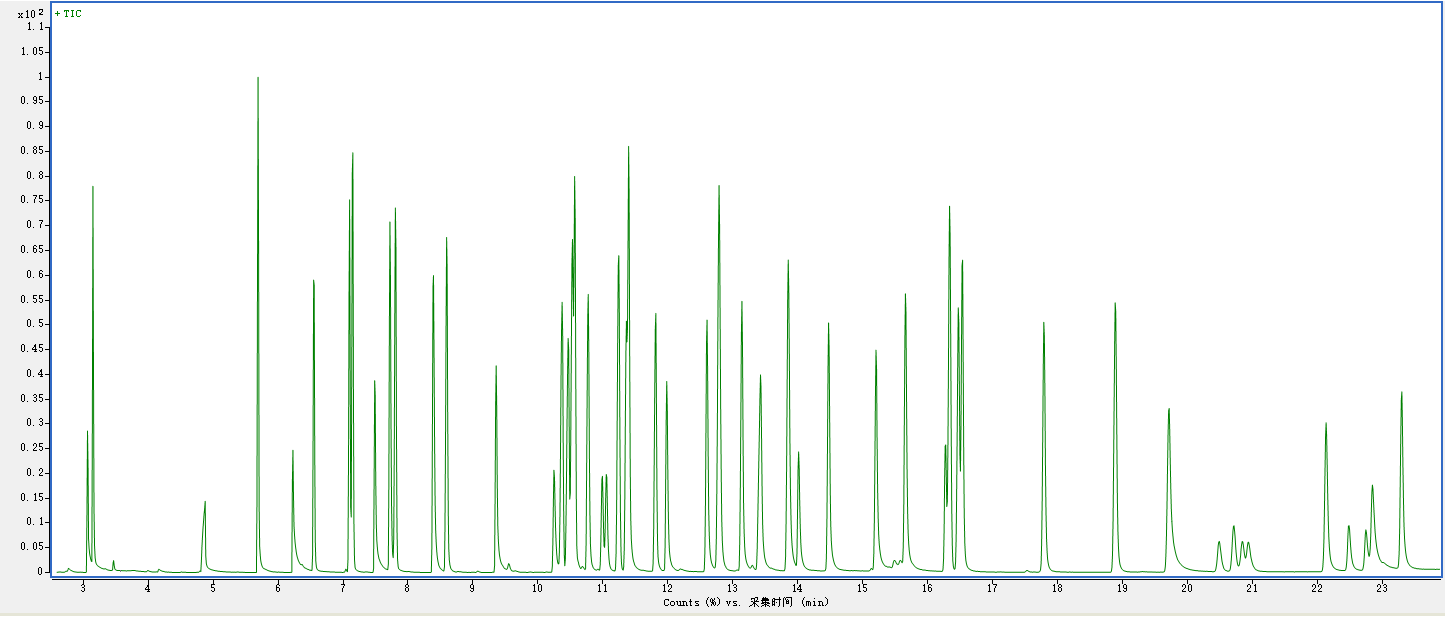The image size is (1446, 617).
Task: Select the peak near 9.35 min
Action: 496,368
